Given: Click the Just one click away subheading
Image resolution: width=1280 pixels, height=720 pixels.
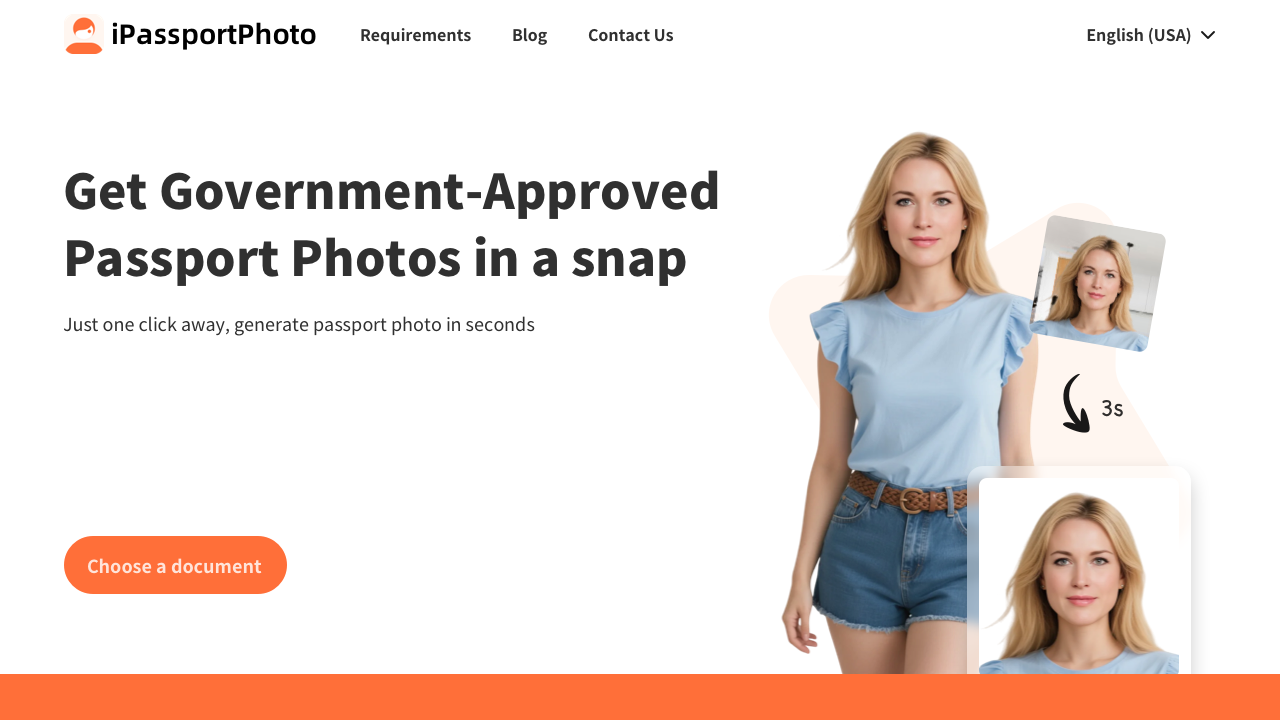Looking at the screenshot, I should tap(299, 324).
